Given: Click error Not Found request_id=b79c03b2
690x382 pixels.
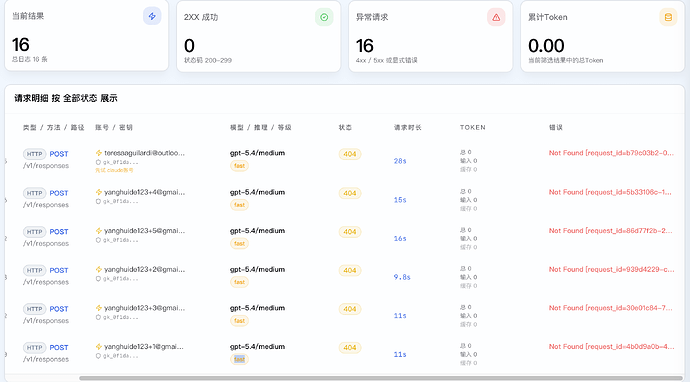Looking at the screenshot, I should (611, 153).
